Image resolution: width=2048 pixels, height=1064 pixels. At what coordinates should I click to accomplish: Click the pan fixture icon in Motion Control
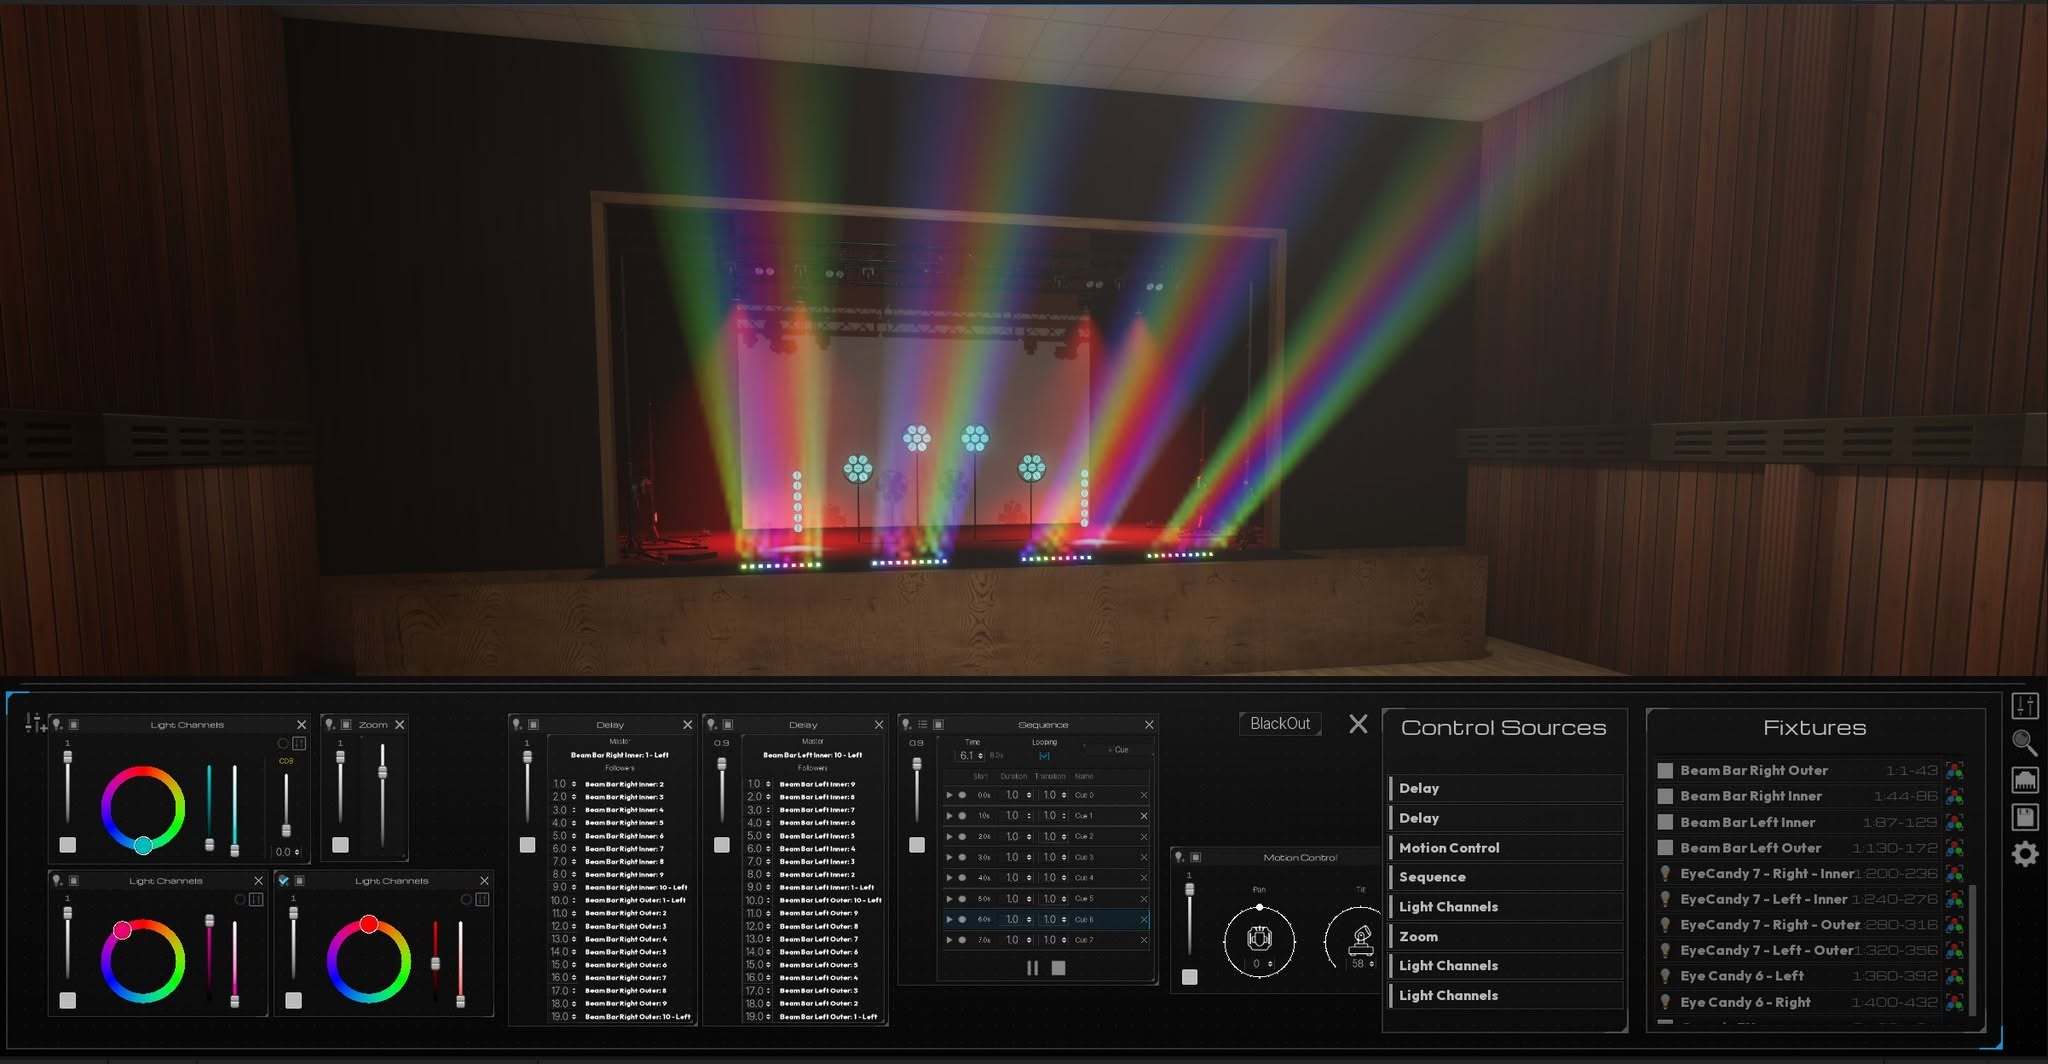1259,938
